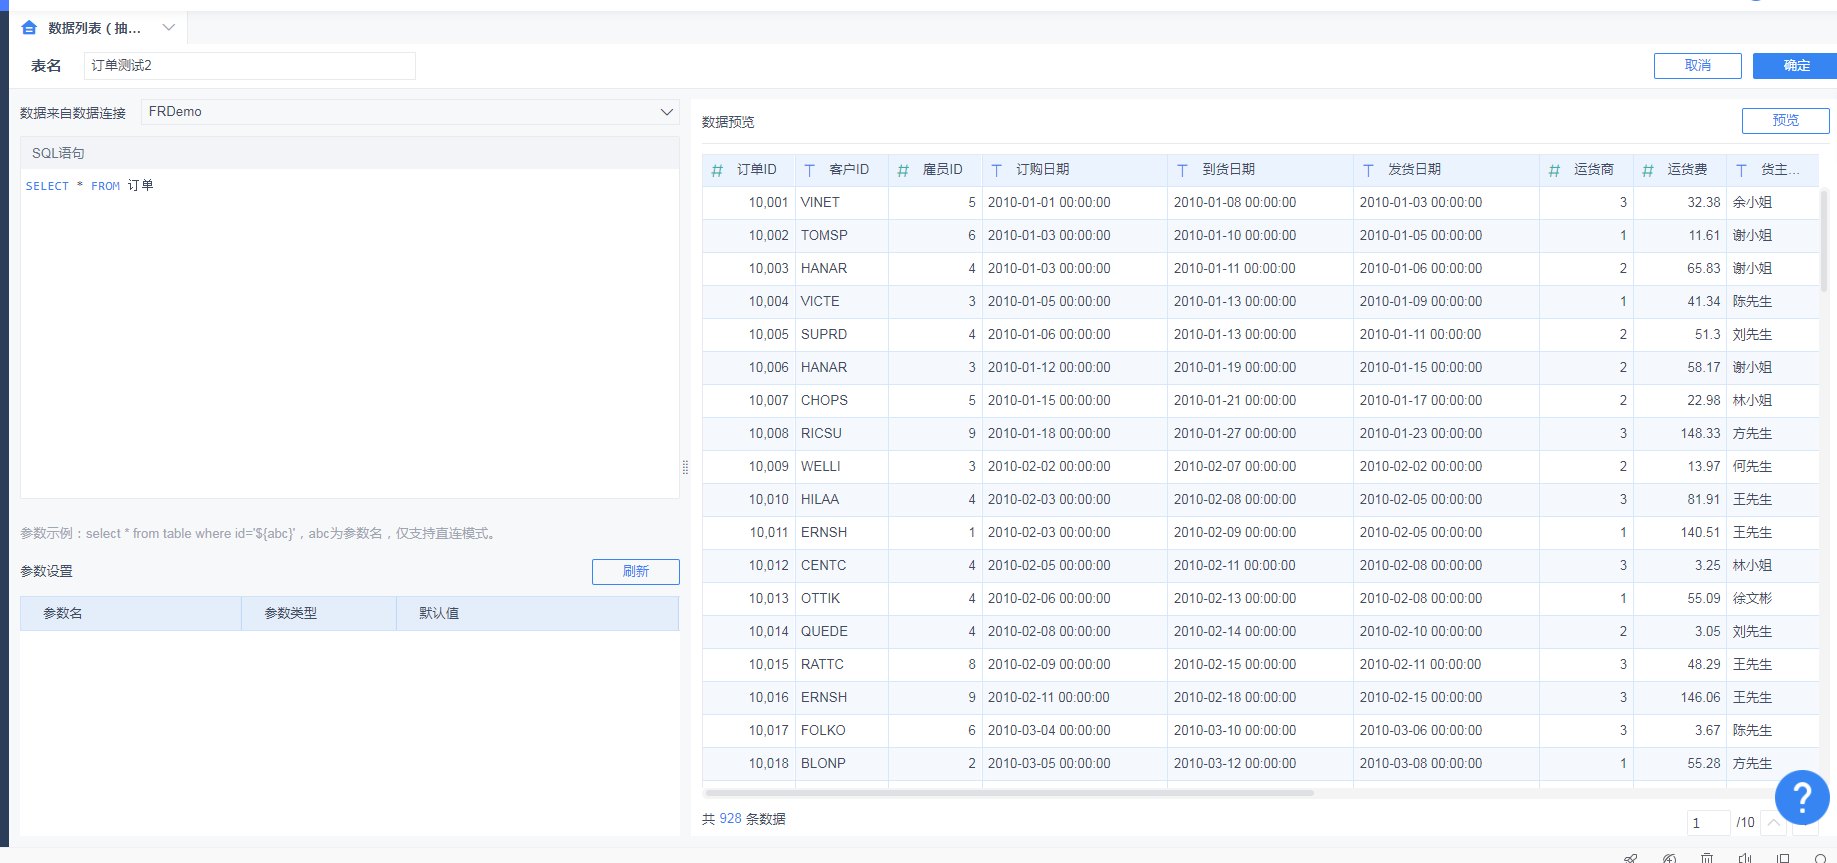This screenshot has width=1837, height=863.
Task: Click the text type icon of 客户ID column
Action: click(x=810, y=170)
